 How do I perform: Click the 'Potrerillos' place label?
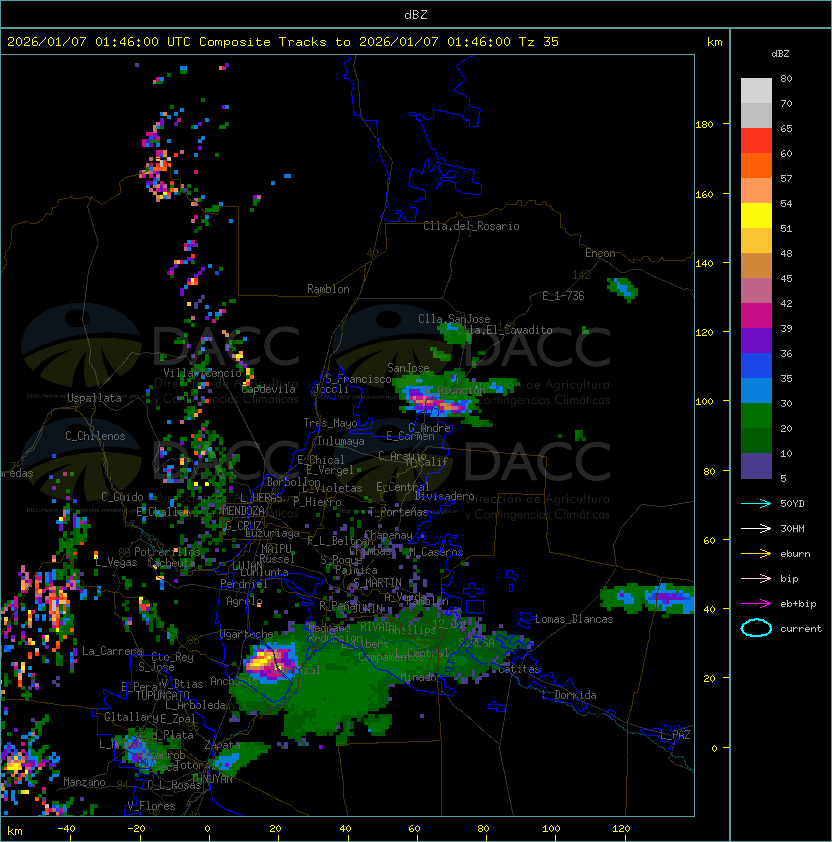pos(167,552)
